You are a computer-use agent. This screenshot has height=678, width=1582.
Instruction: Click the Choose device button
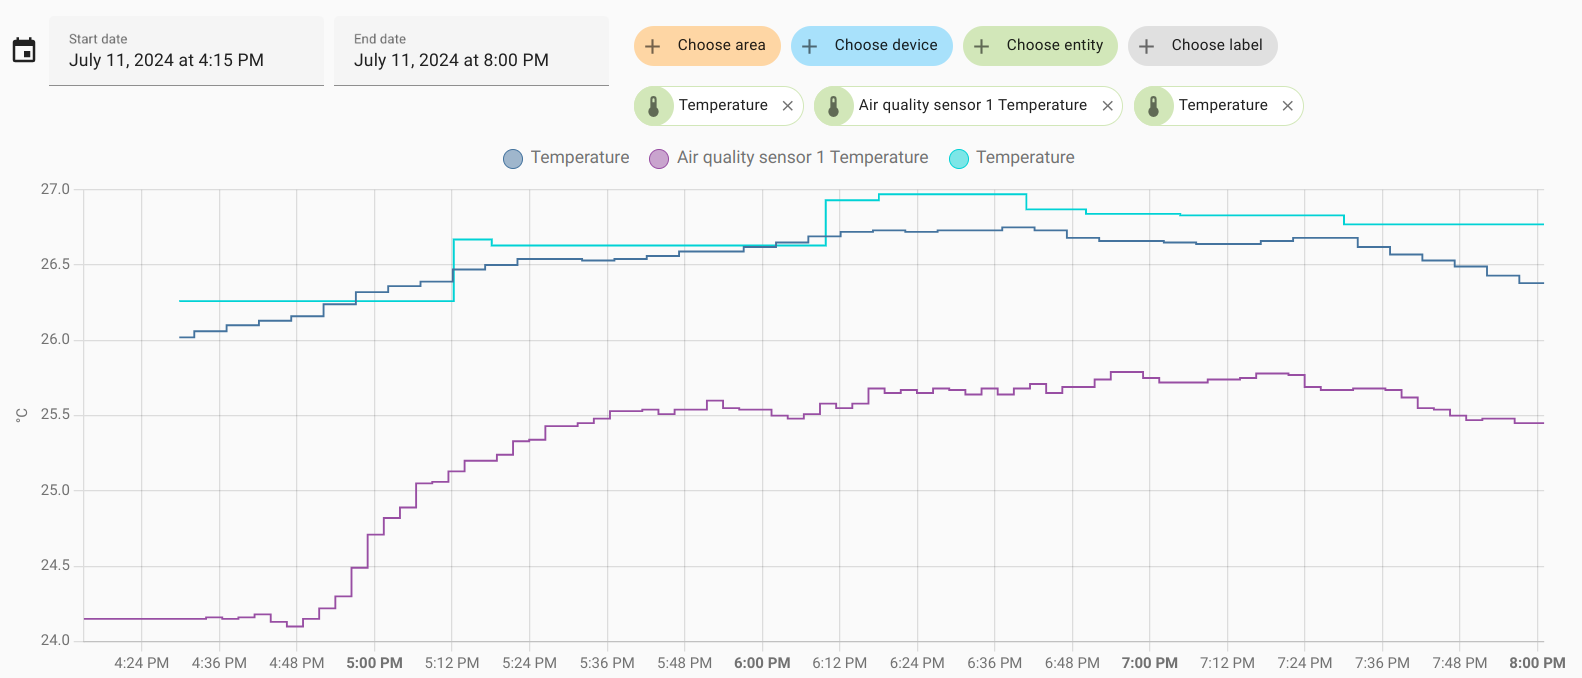pos(871,46)
